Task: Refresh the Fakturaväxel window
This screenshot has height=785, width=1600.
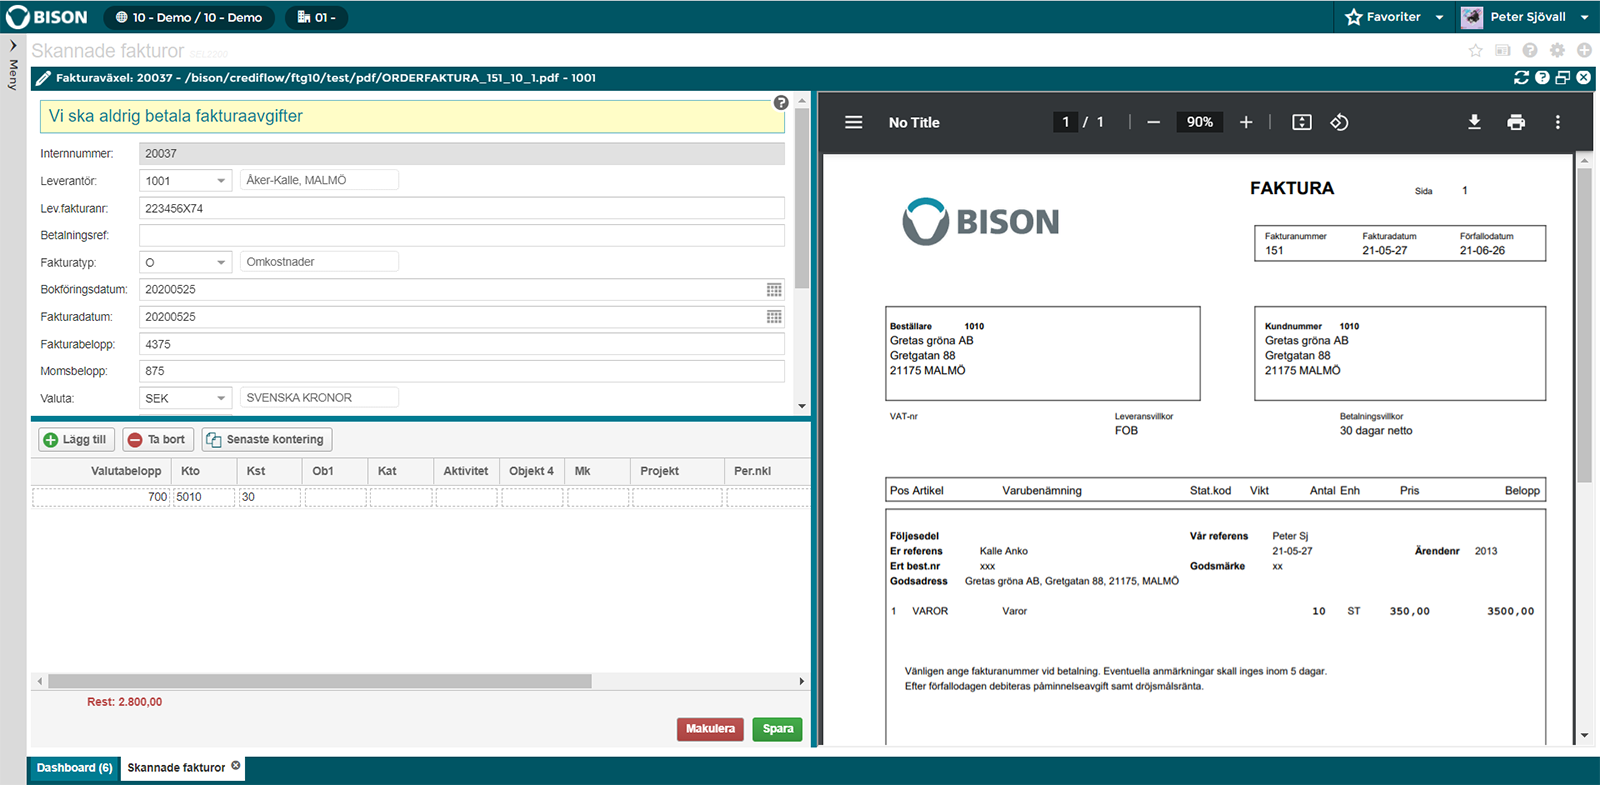Action: click(1522, 77)
